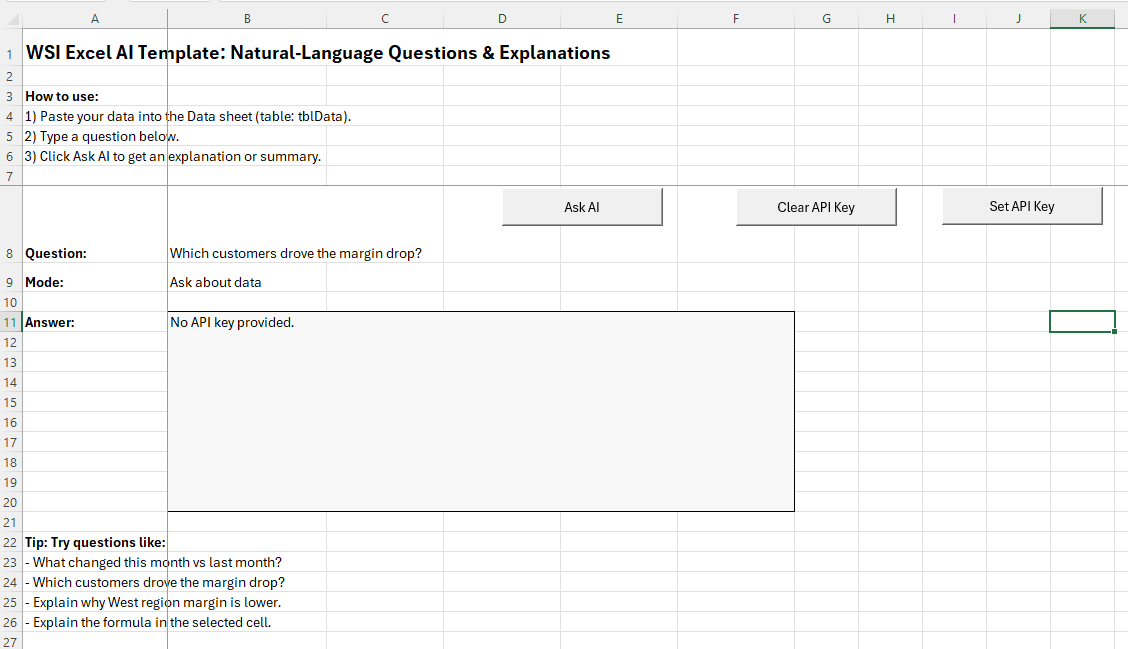
Task: Click the Answer box showing No API key provided
Action: click(x=480, y=410)
